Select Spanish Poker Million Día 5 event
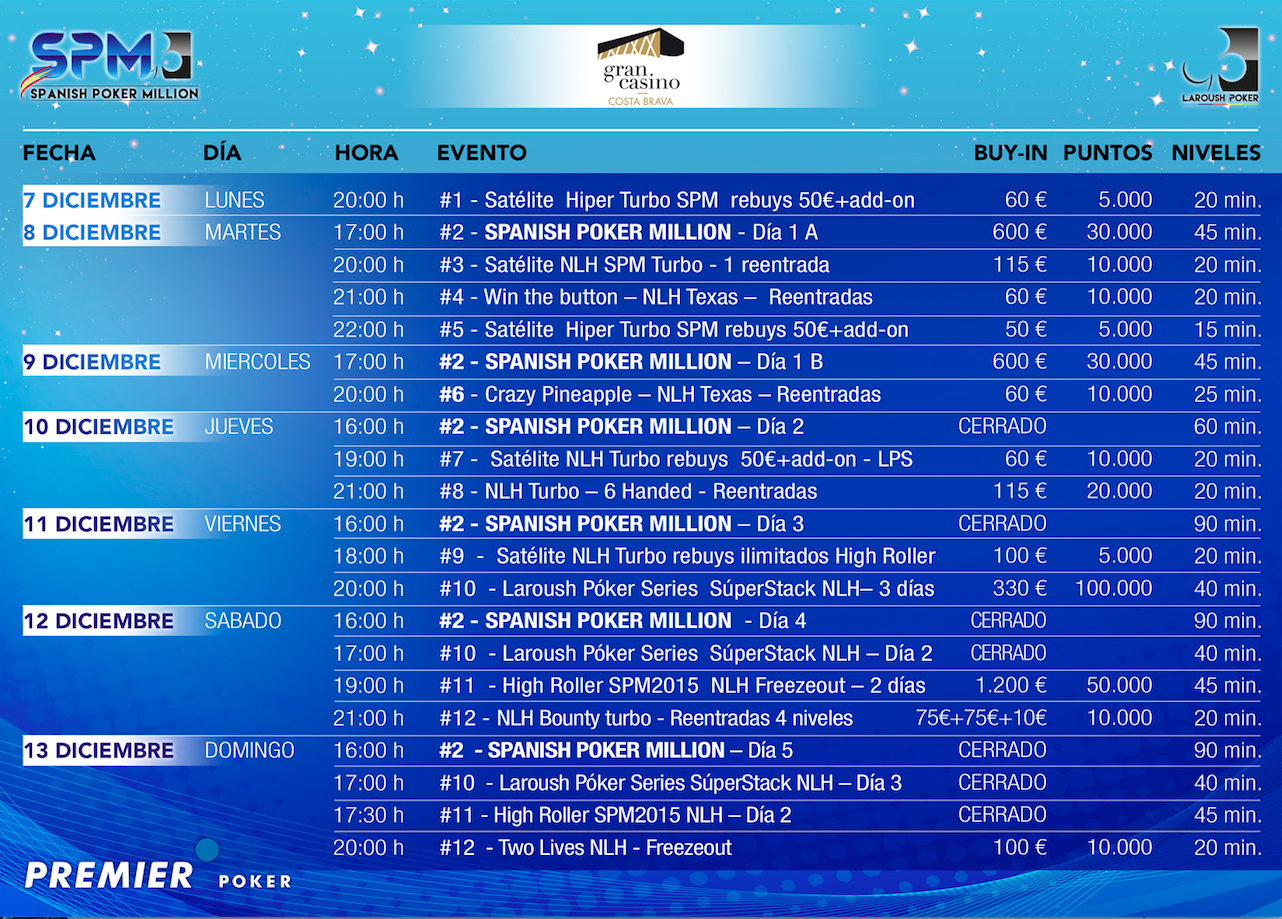 point(616,750)
